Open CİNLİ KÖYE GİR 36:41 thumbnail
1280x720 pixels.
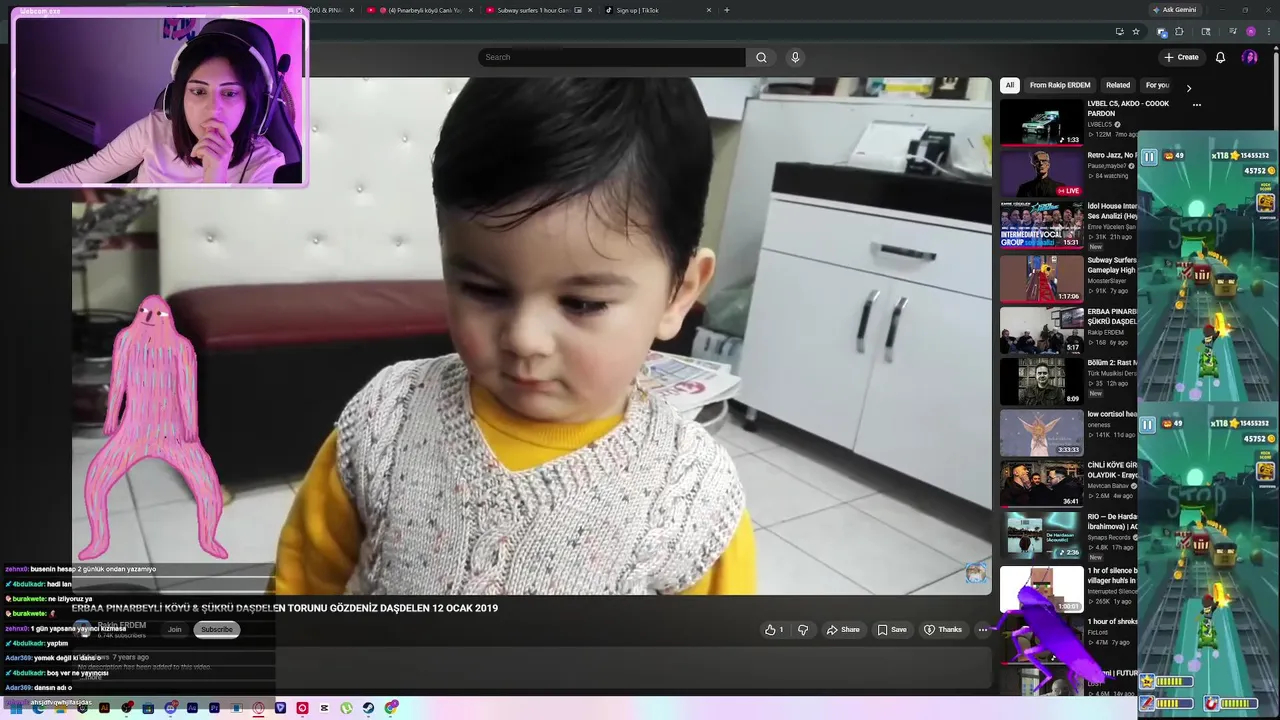[x=1042, y=484]
